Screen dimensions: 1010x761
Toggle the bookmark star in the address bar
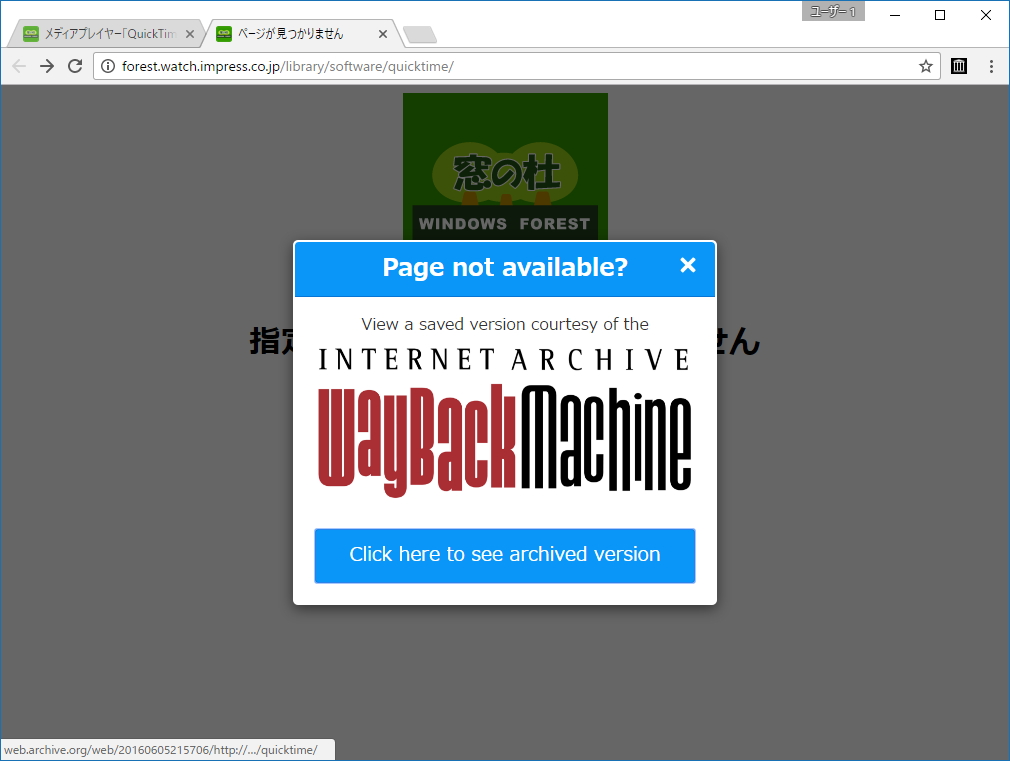coord(925,66)
